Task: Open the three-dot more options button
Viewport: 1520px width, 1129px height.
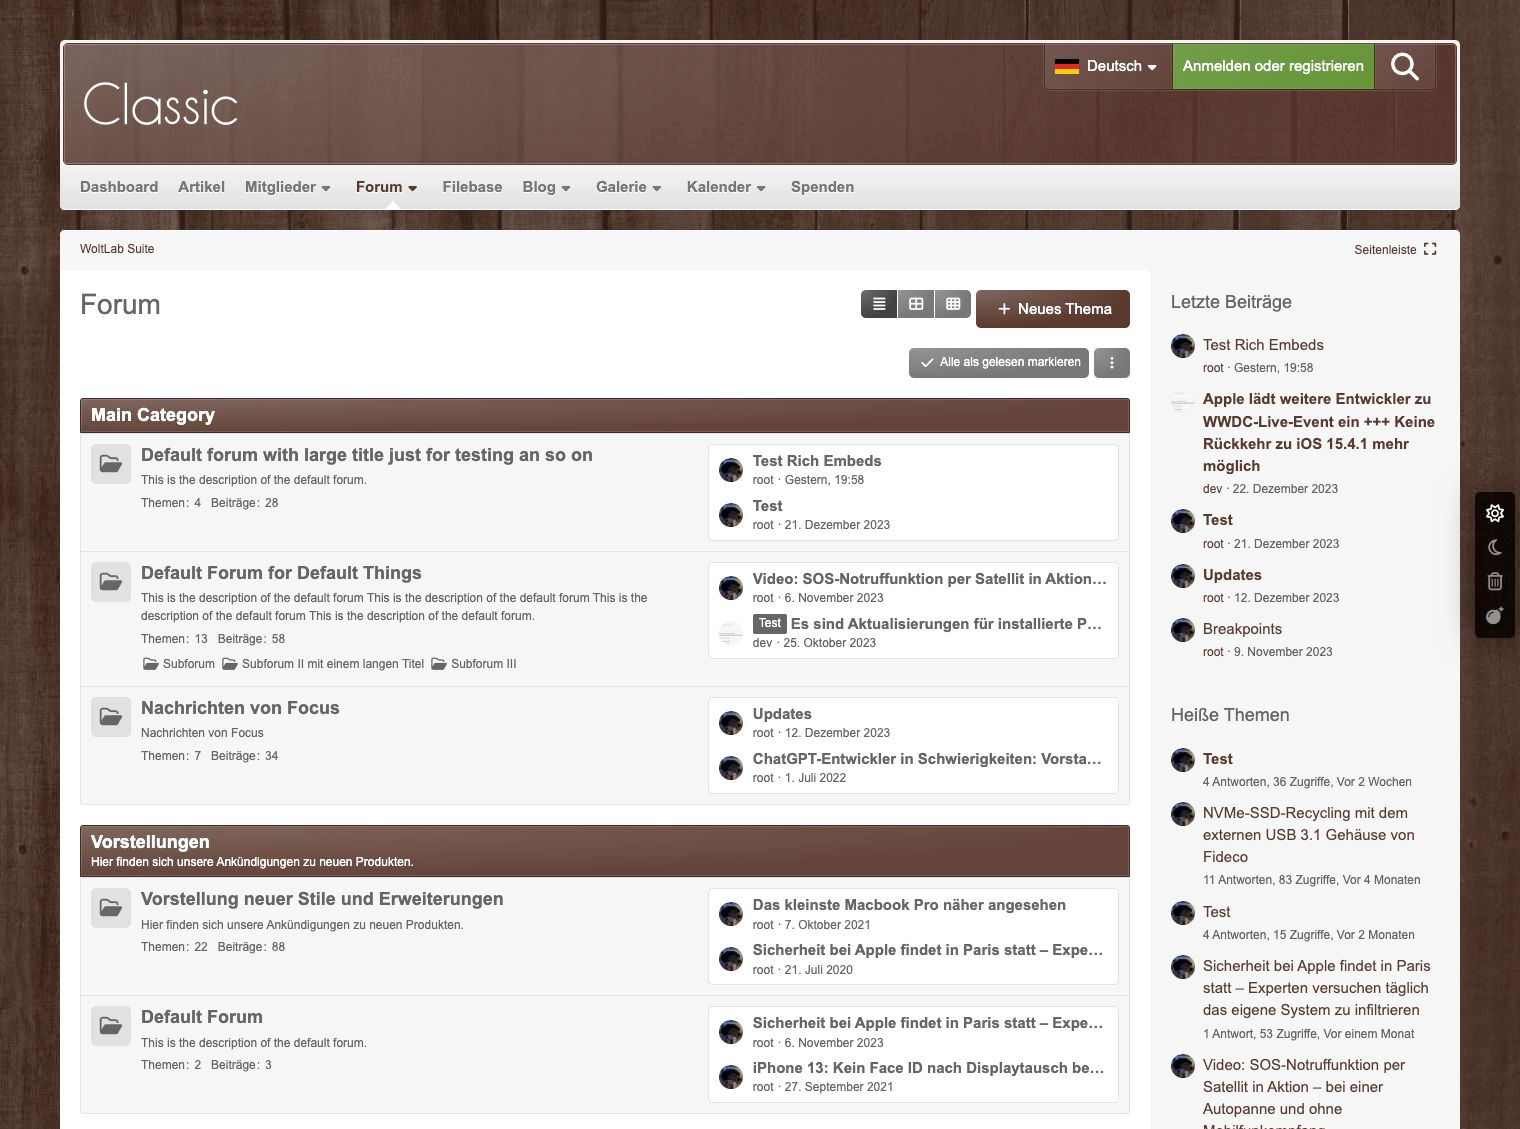Action: point(1112,363)
